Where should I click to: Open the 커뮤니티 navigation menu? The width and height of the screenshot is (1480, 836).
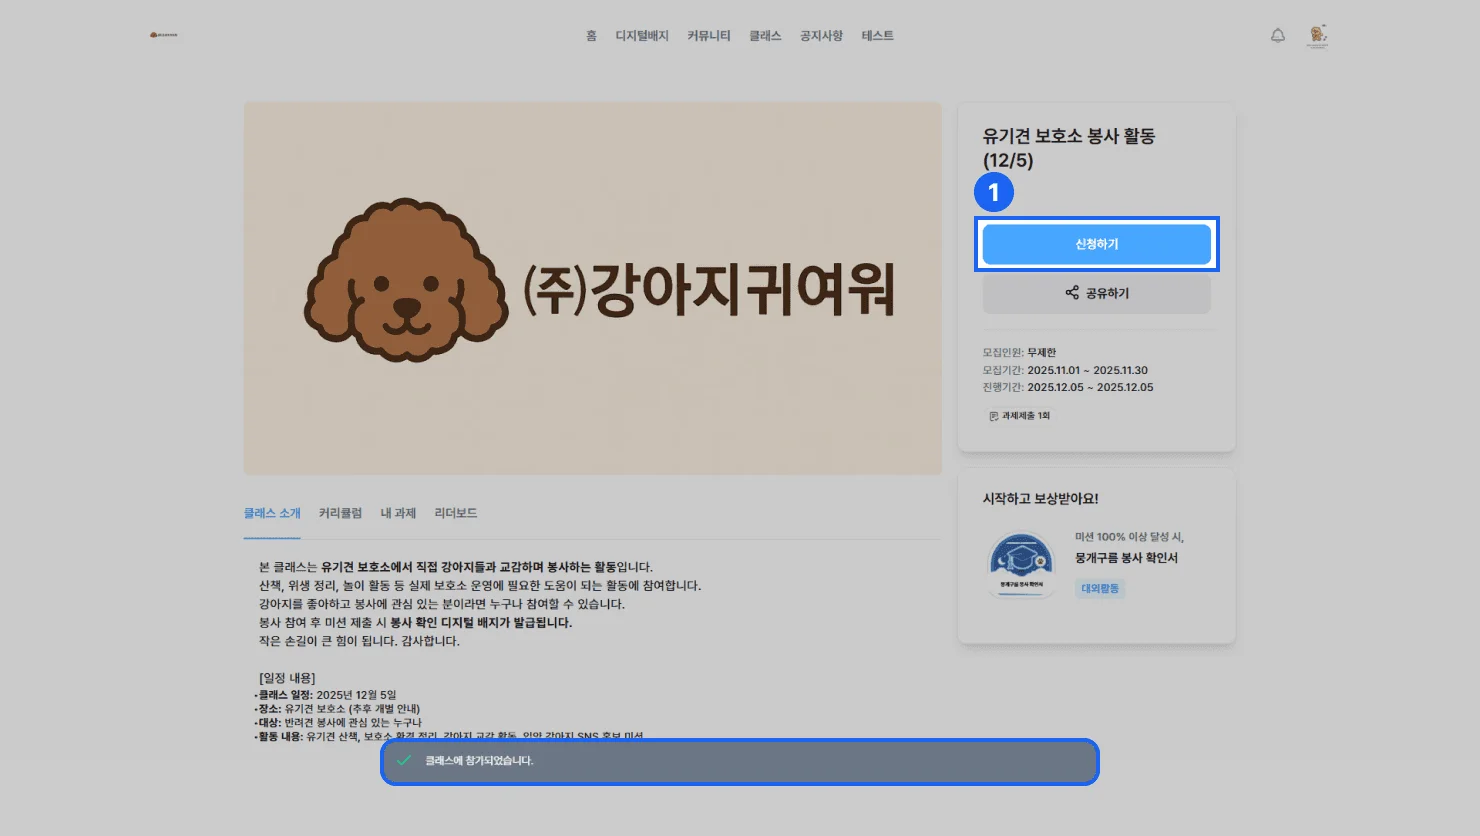[x=708, y=36]
